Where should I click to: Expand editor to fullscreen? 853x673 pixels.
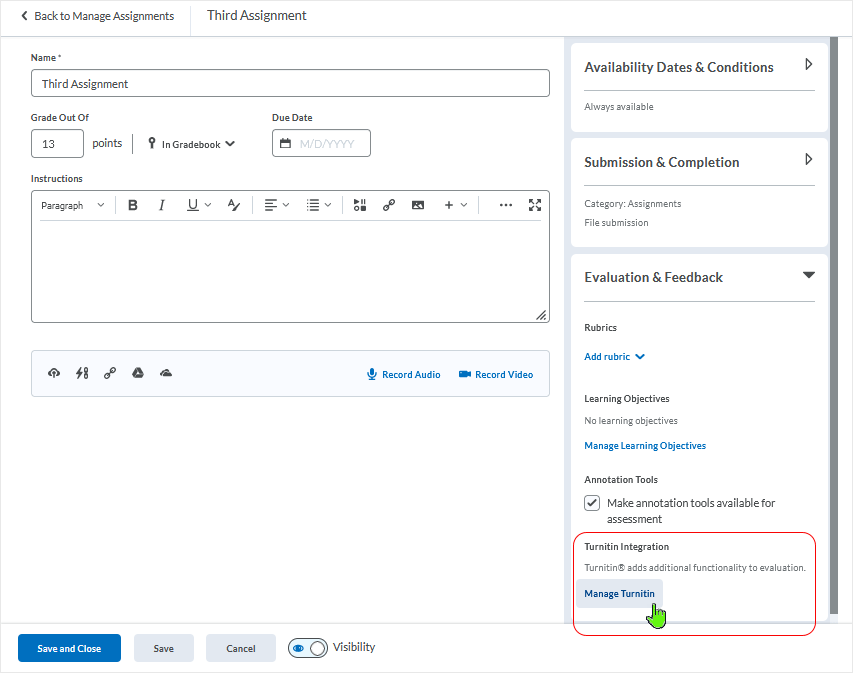tap(535, 205)
